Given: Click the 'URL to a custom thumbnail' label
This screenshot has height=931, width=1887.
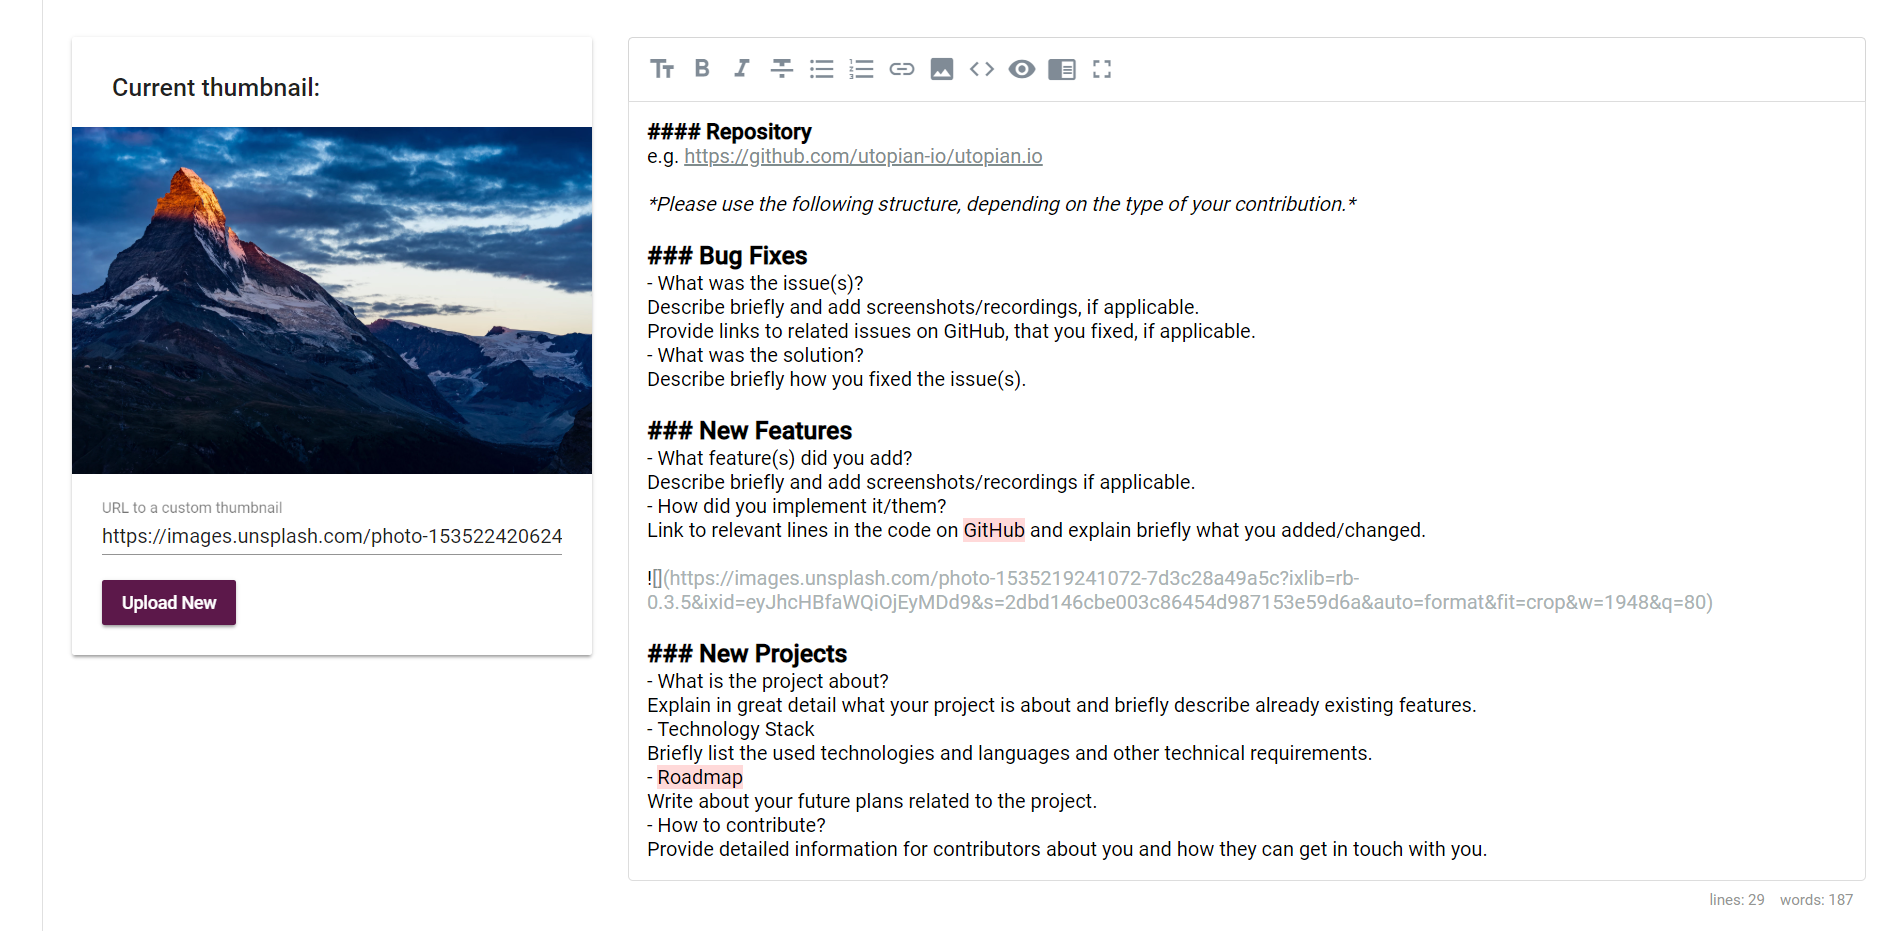Looking at the screenshot, I should click(192, 508).
